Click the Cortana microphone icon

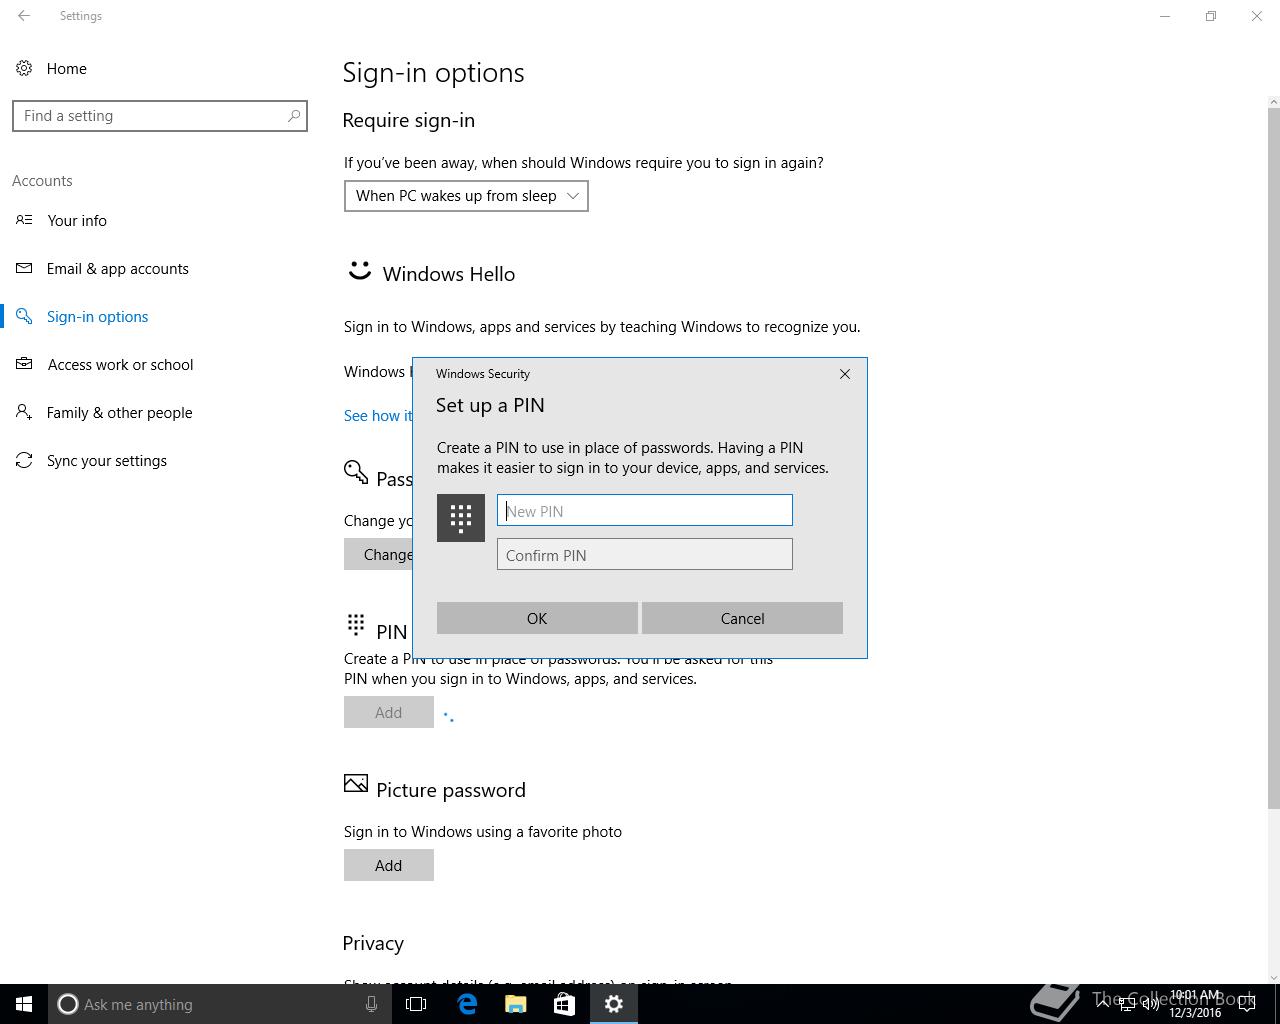371,1004
